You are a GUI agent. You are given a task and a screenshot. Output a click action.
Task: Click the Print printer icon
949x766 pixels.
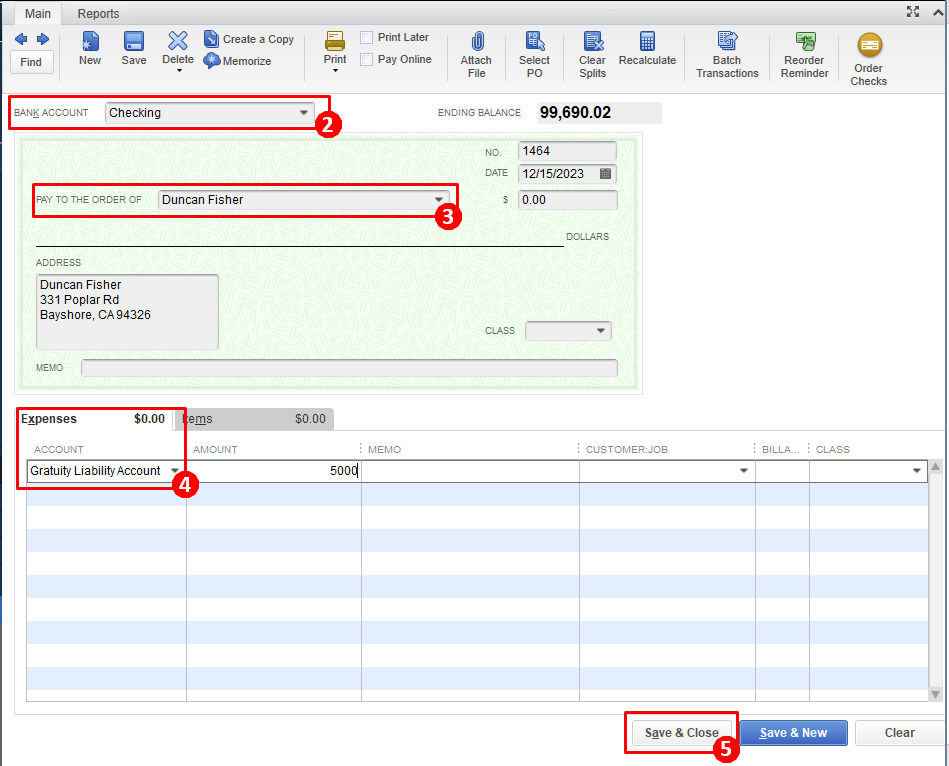pyautogui.click(x=335, y=41)
